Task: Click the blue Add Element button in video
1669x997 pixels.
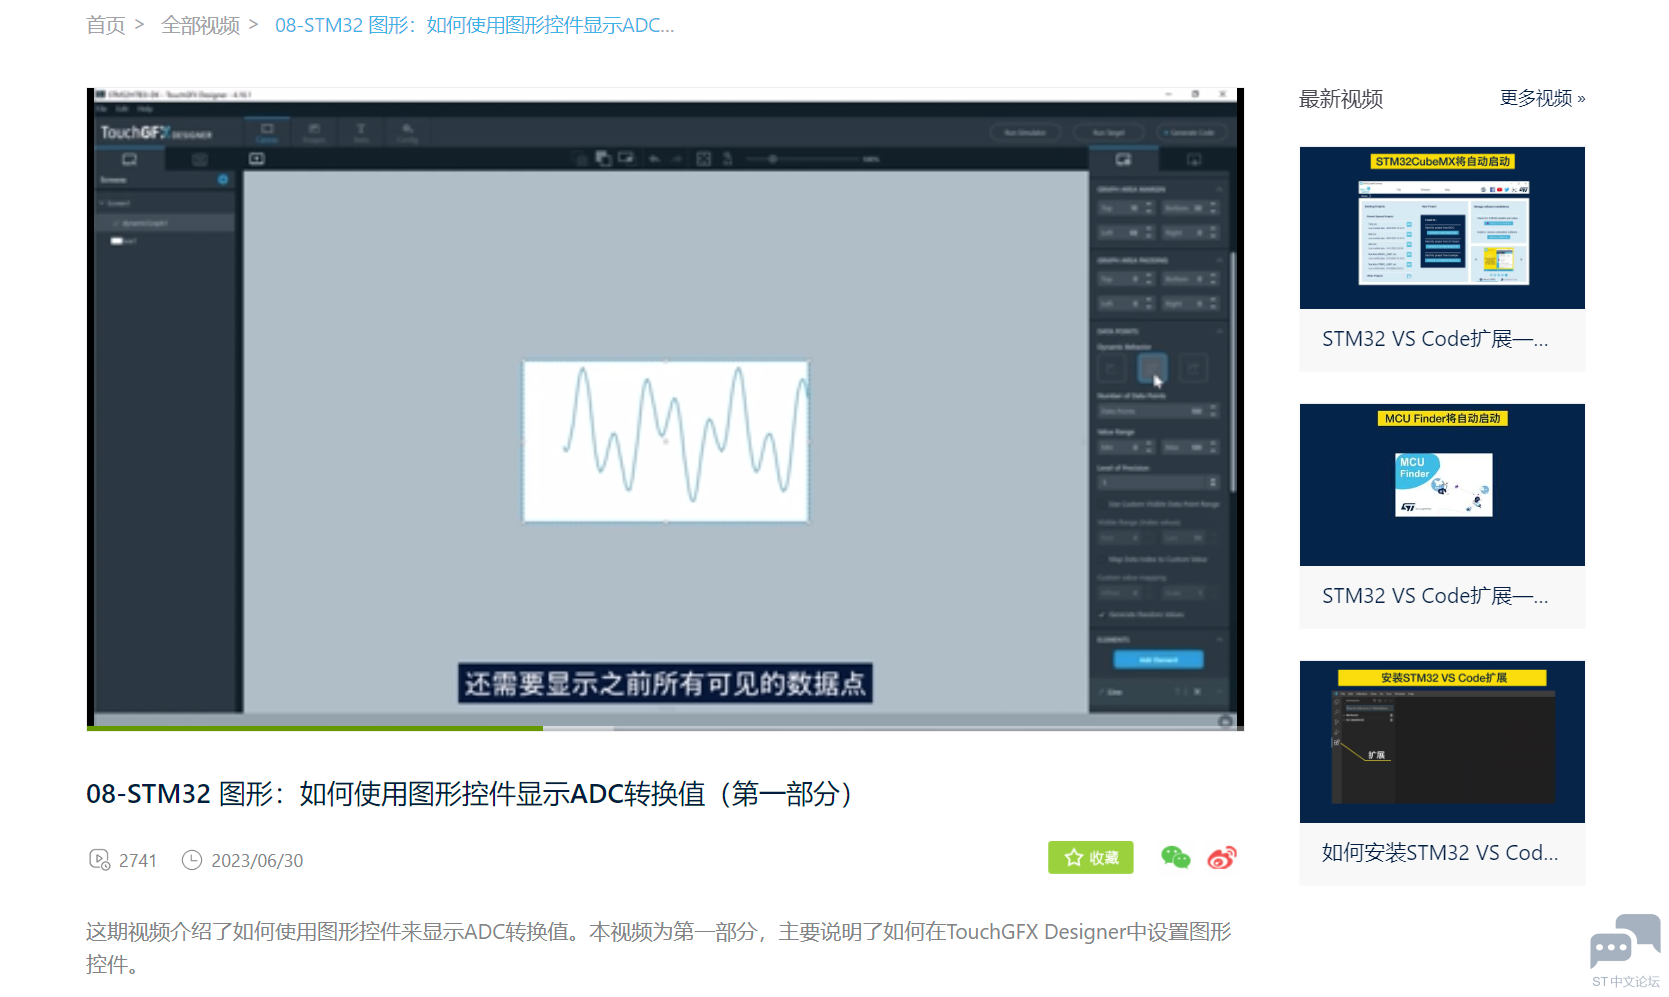Action: [1159, 660]
